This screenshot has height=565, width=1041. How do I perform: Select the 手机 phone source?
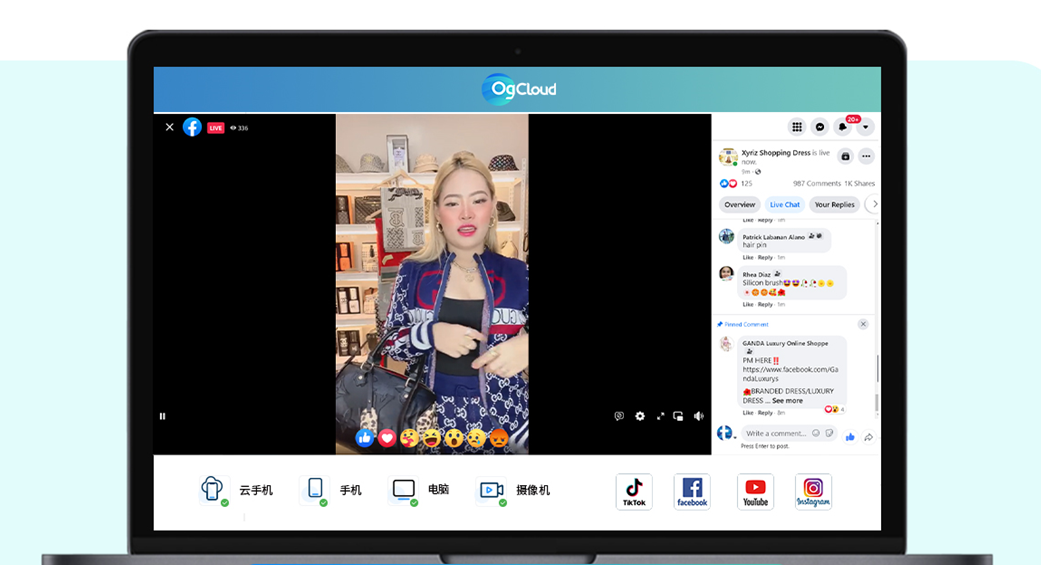click(x=331, y=491)
